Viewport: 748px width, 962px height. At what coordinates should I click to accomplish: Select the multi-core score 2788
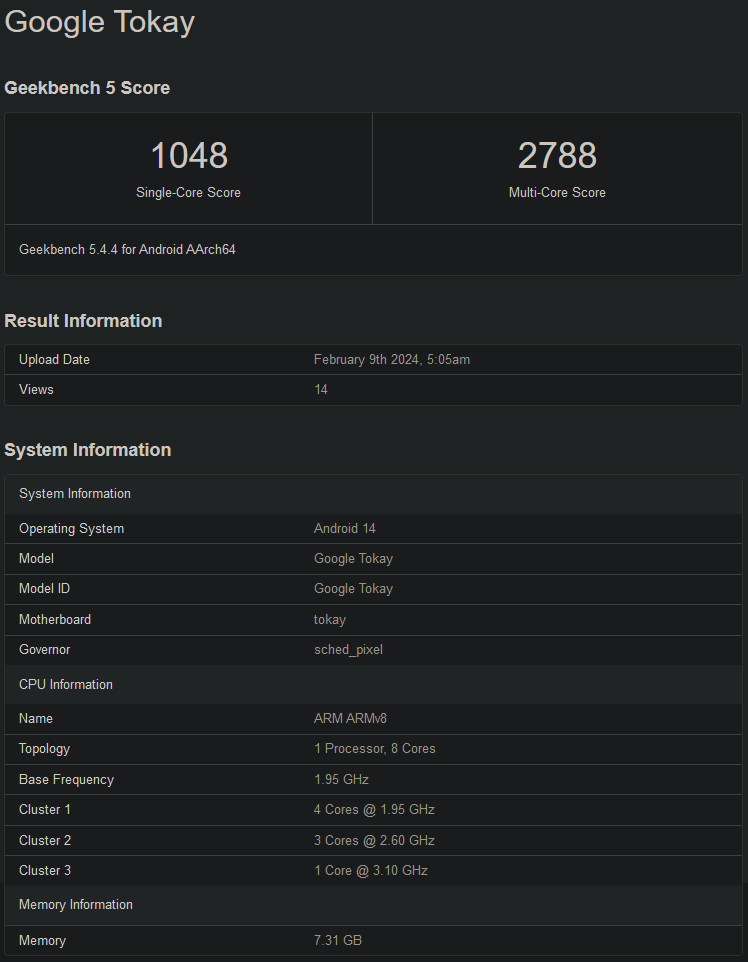pos(557,156)
